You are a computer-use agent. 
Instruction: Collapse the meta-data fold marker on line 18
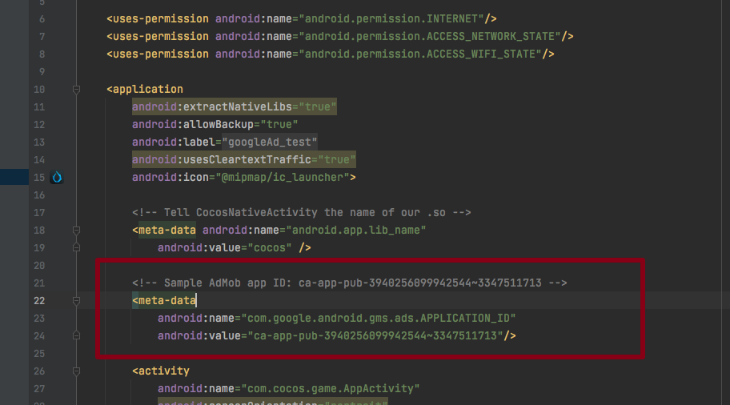[x=76, y=230]
